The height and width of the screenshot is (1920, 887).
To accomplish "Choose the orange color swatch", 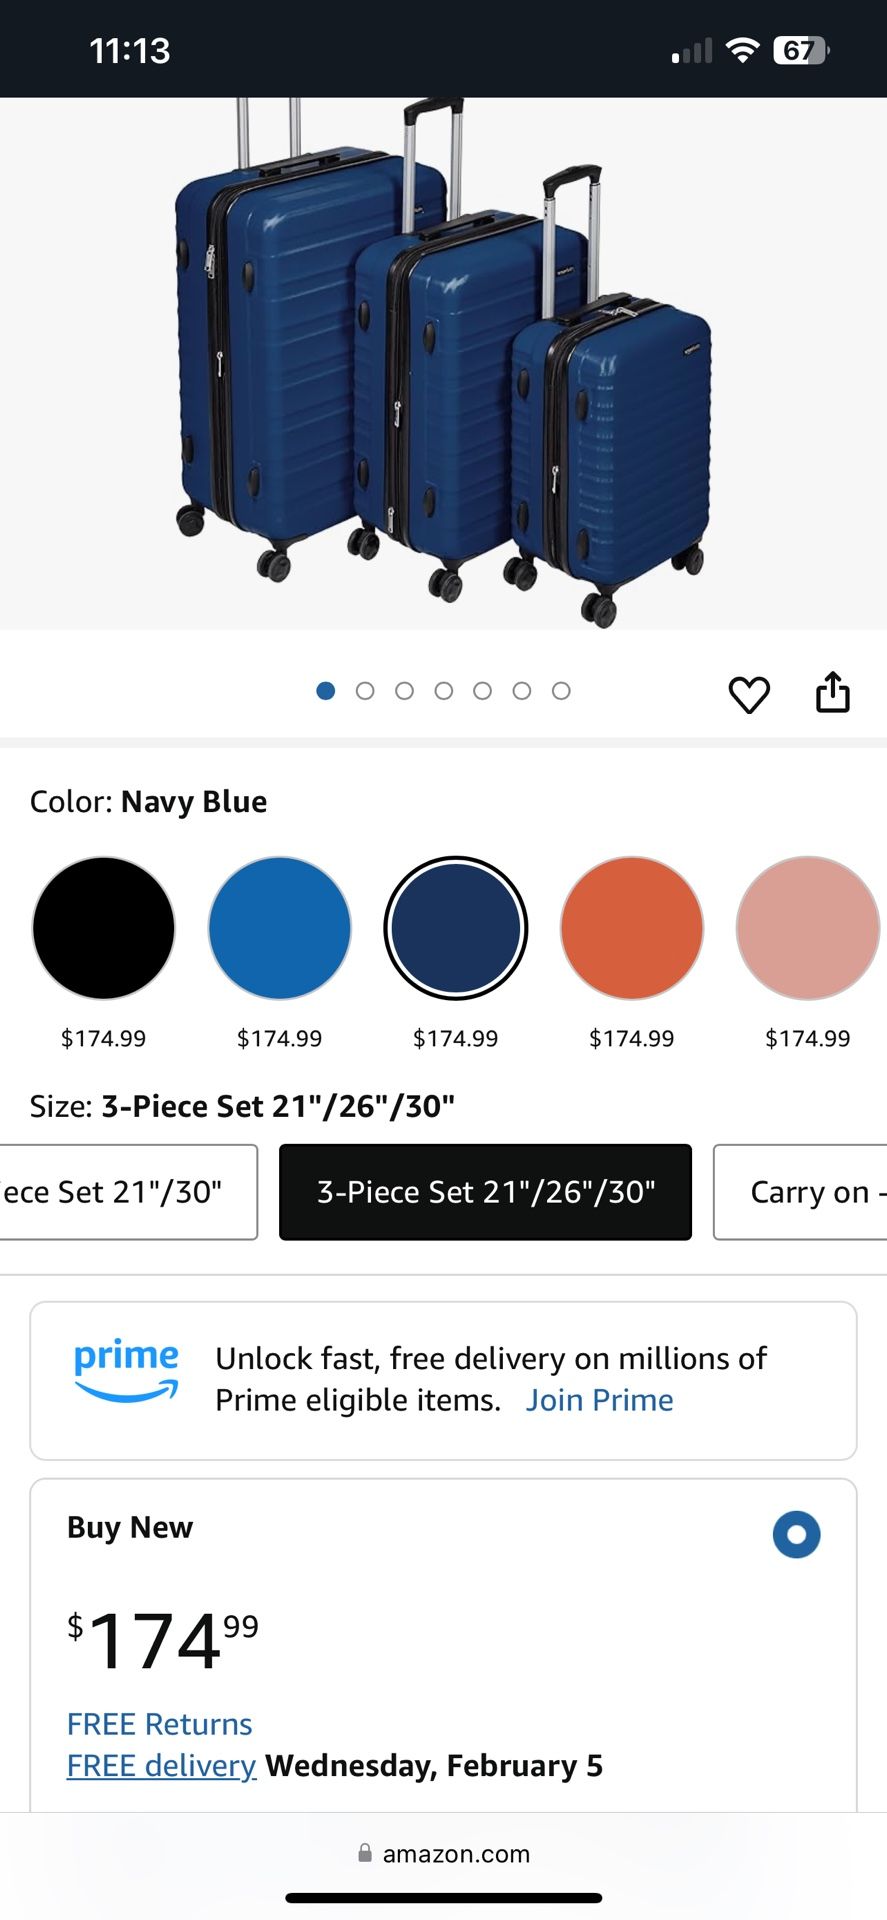I will pyautogui.click(x=631, y=928).
